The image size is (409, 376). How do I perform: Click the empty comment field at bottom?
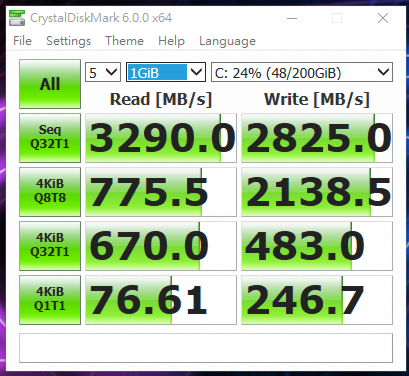click(x=206, y=348)
